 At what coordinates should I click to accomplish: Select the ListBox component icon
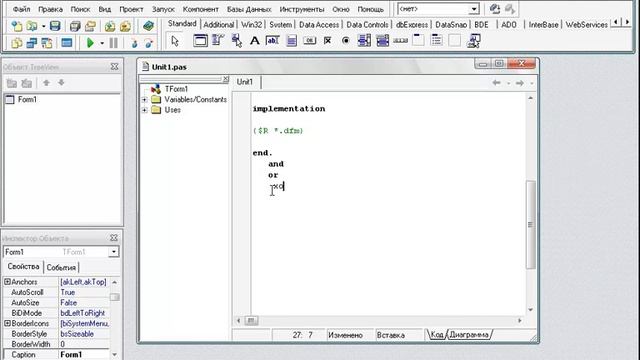(364, 40)
